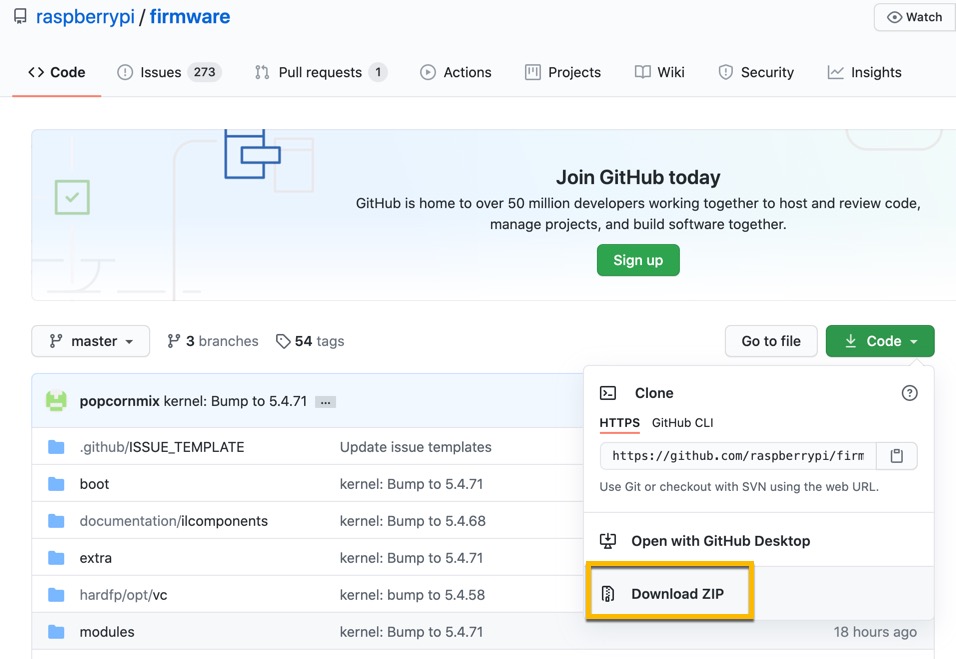Open the Issues tab
Viewport: 956px width, 659px height.
[x=169, y=73]
